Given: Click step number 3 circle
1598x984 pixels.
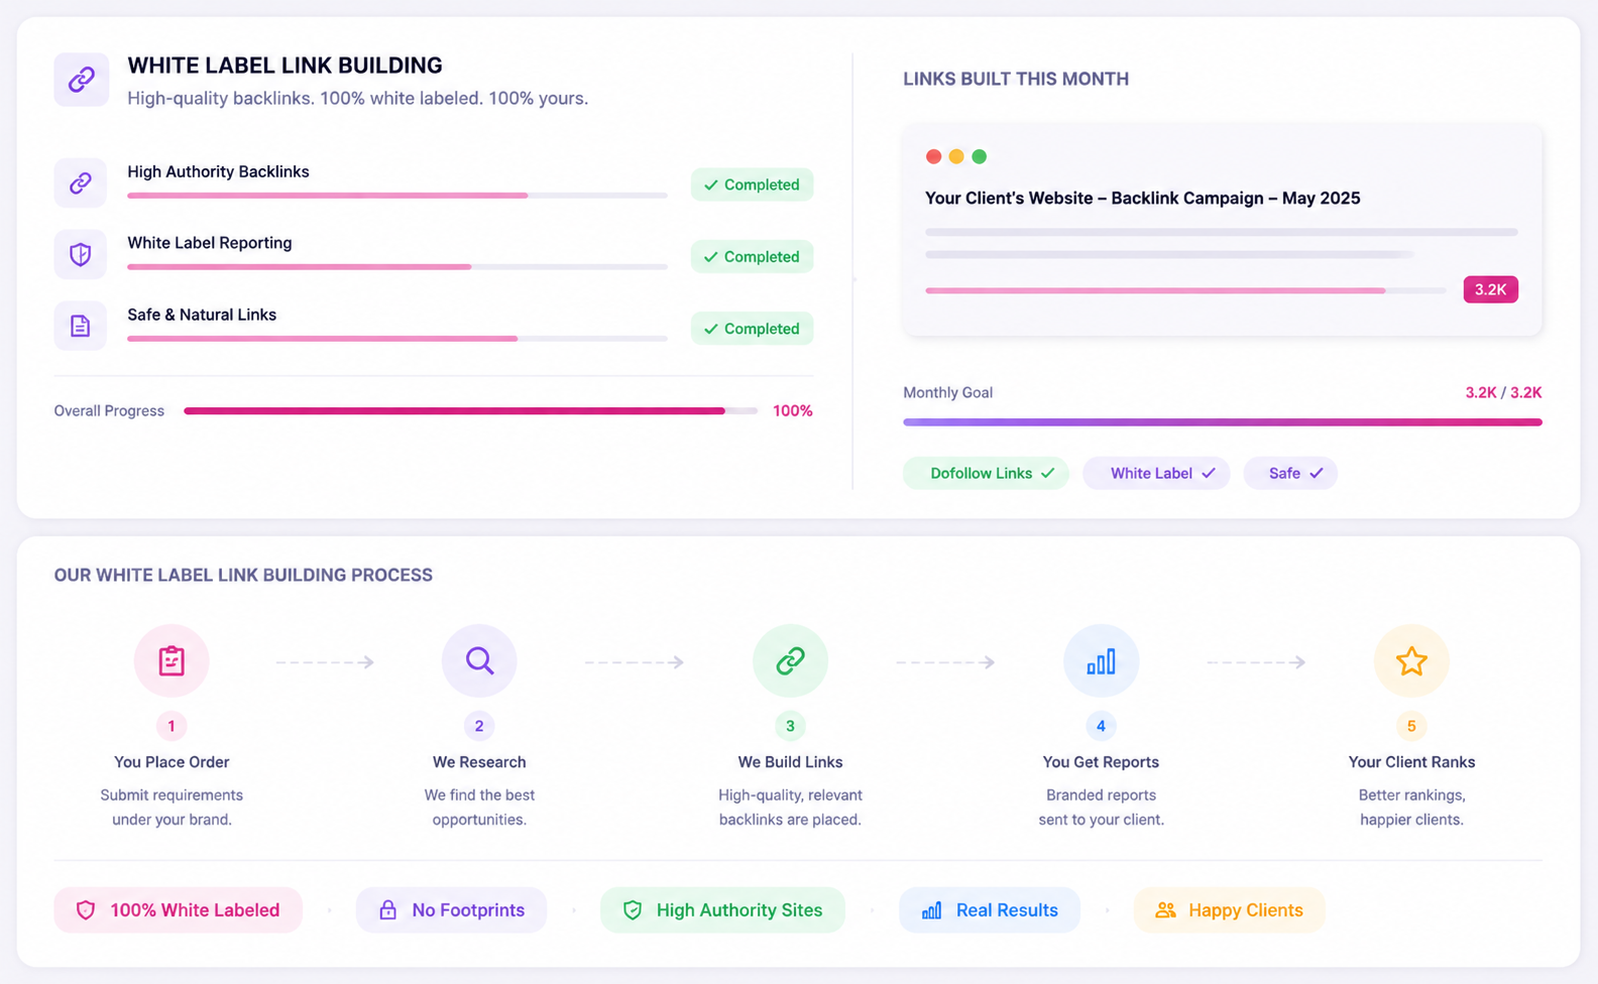Looking at the screenshot, I should coord(790,726).
